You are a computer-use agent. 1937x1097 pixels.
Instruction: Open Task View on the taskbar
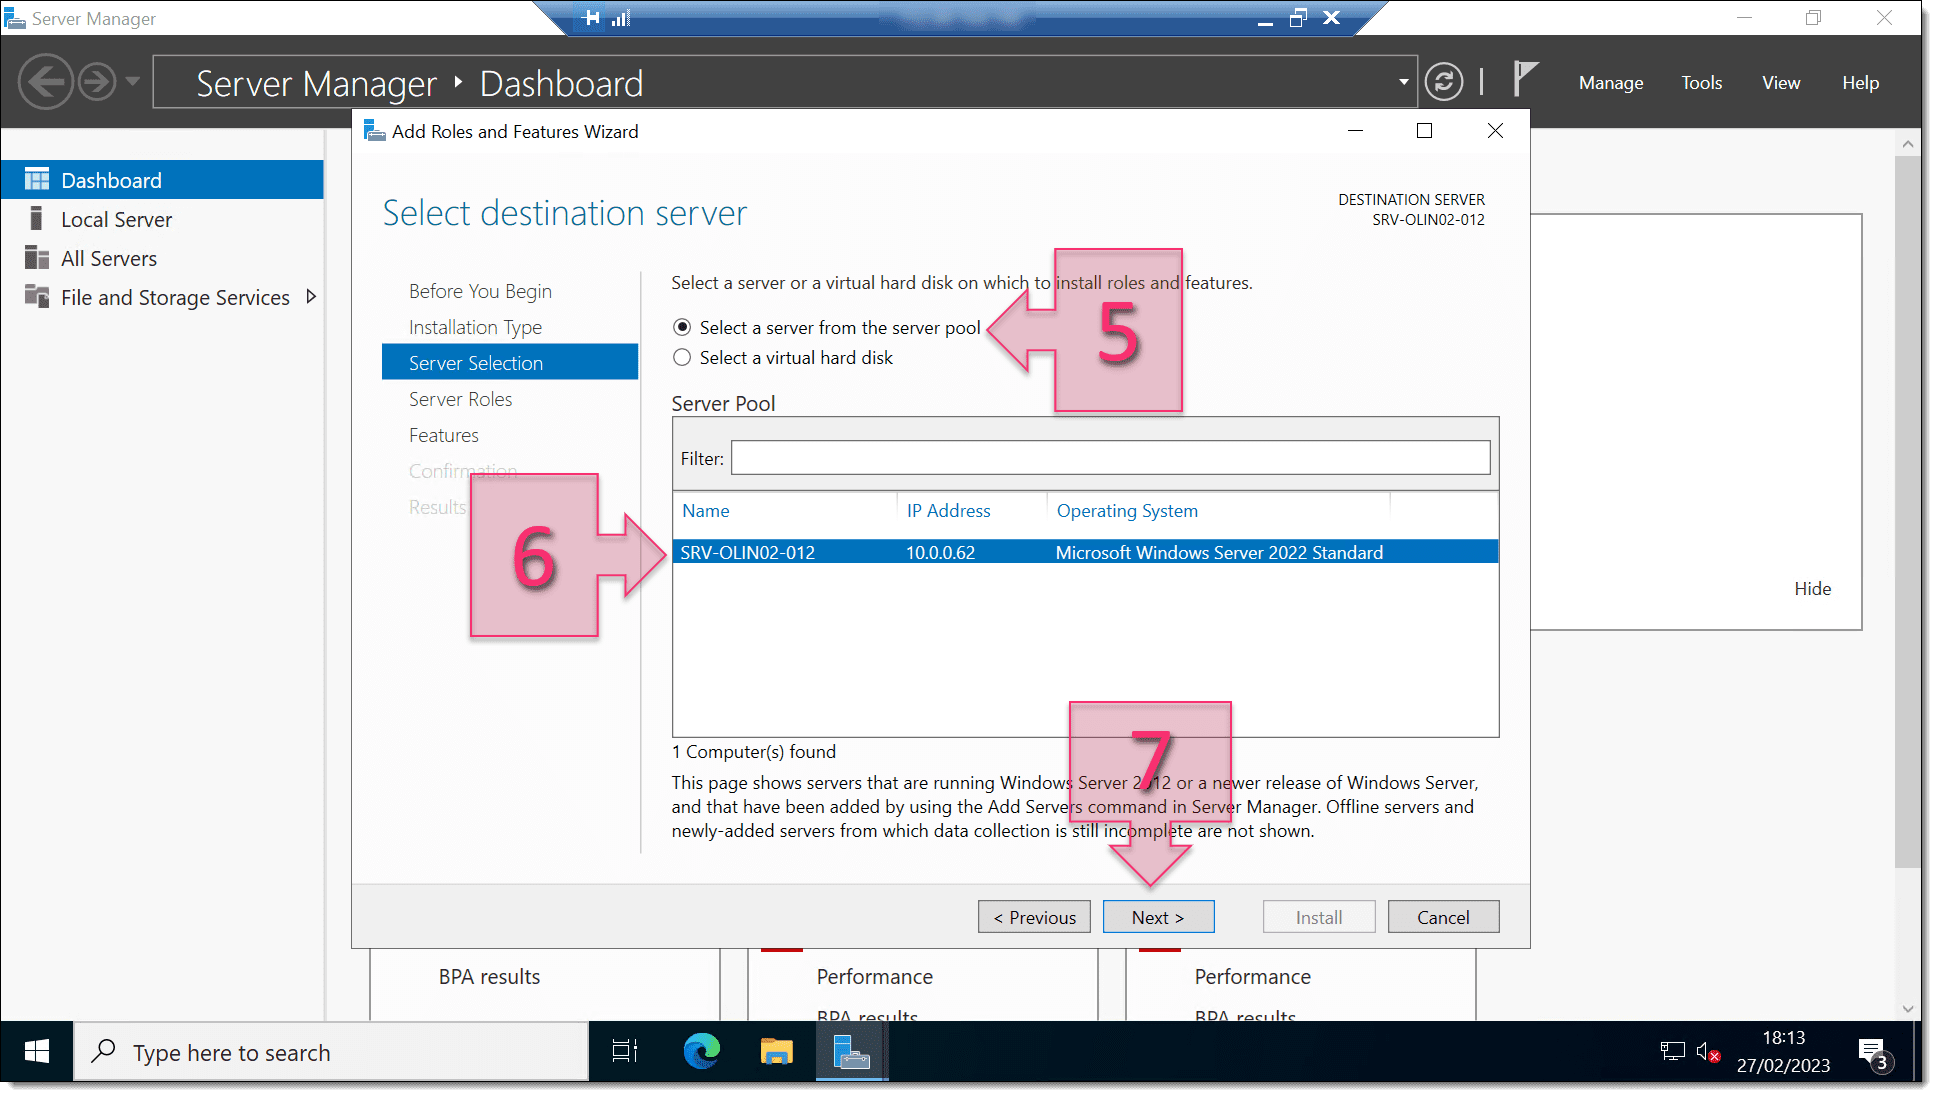[625, 1052]
